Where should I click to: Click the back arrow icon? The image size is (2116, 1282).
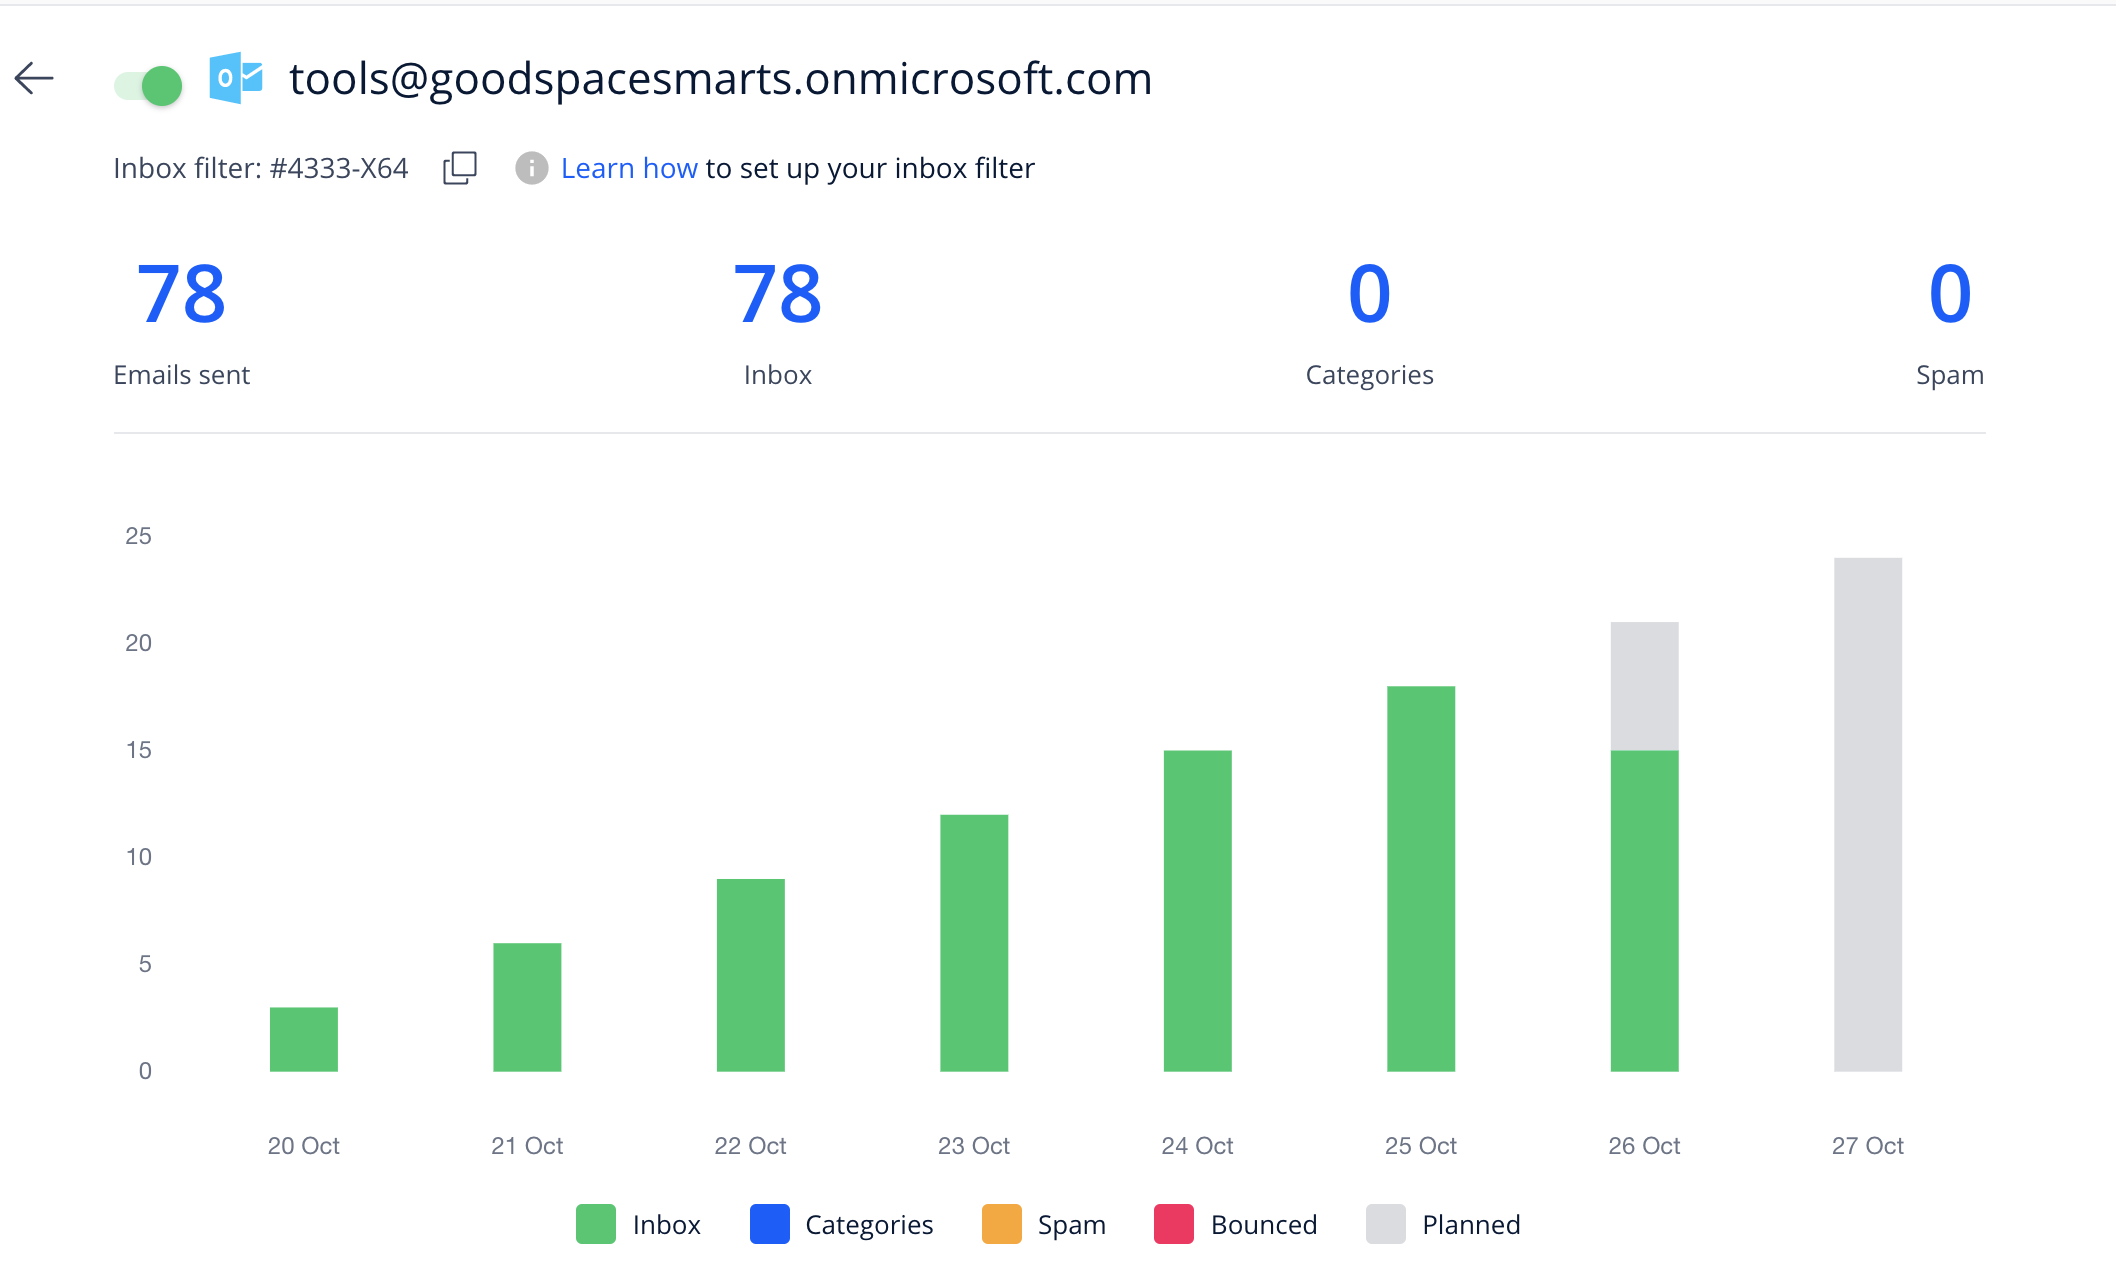point(34,78)
